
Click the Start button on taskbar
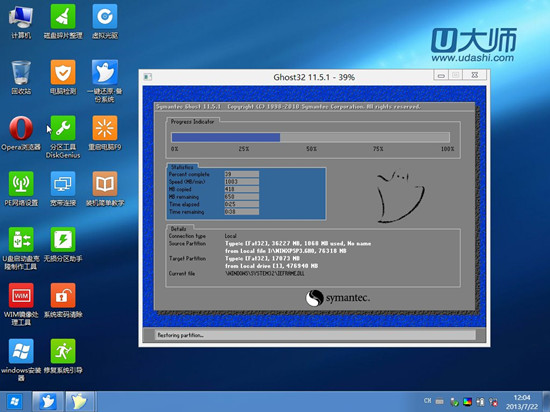14,401
